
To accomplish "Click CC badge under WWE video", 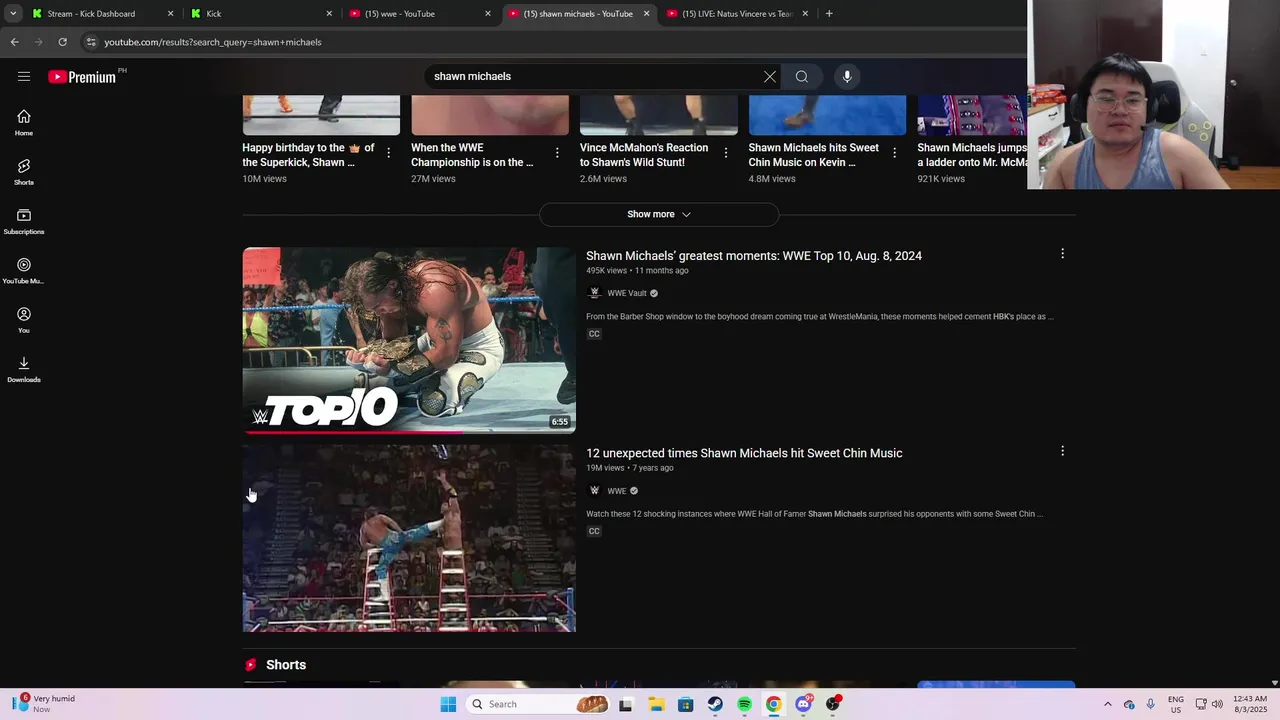I will click(594, 531).
